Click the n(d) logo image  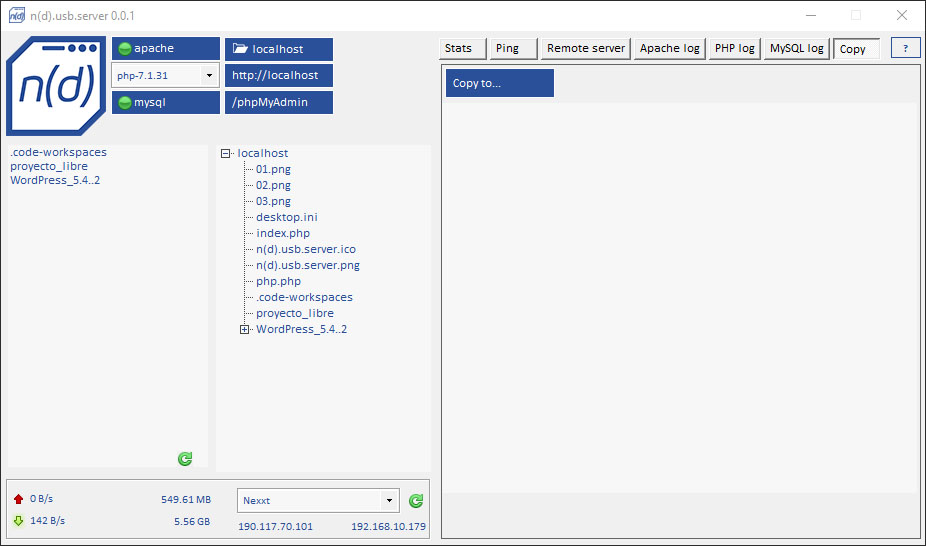coord(56,86)
